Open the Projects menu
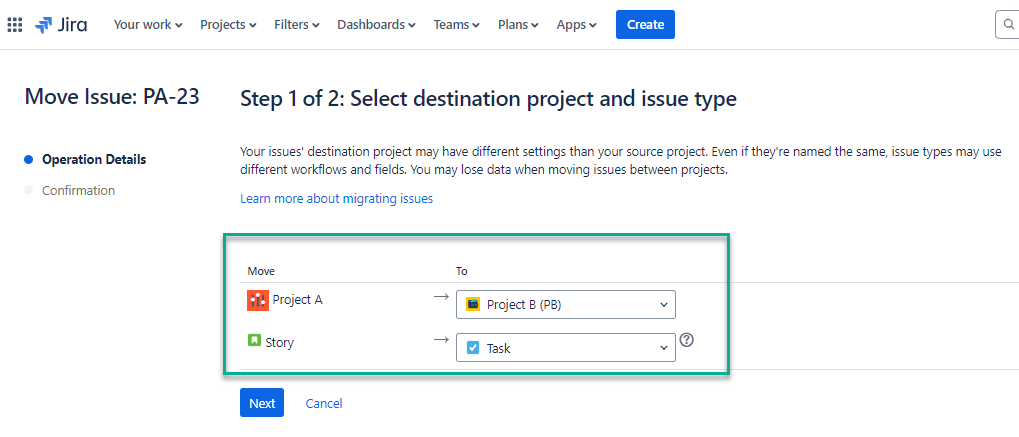 [x=228, y=25]
